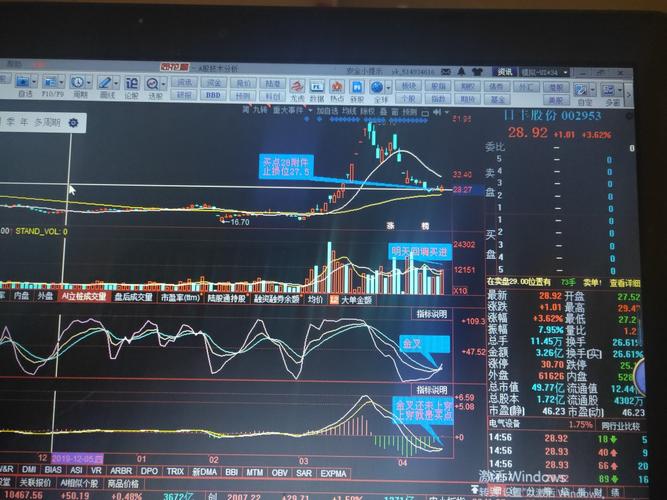
Task: Select the 陆股通持股 tab
Action: coord(227,299)
